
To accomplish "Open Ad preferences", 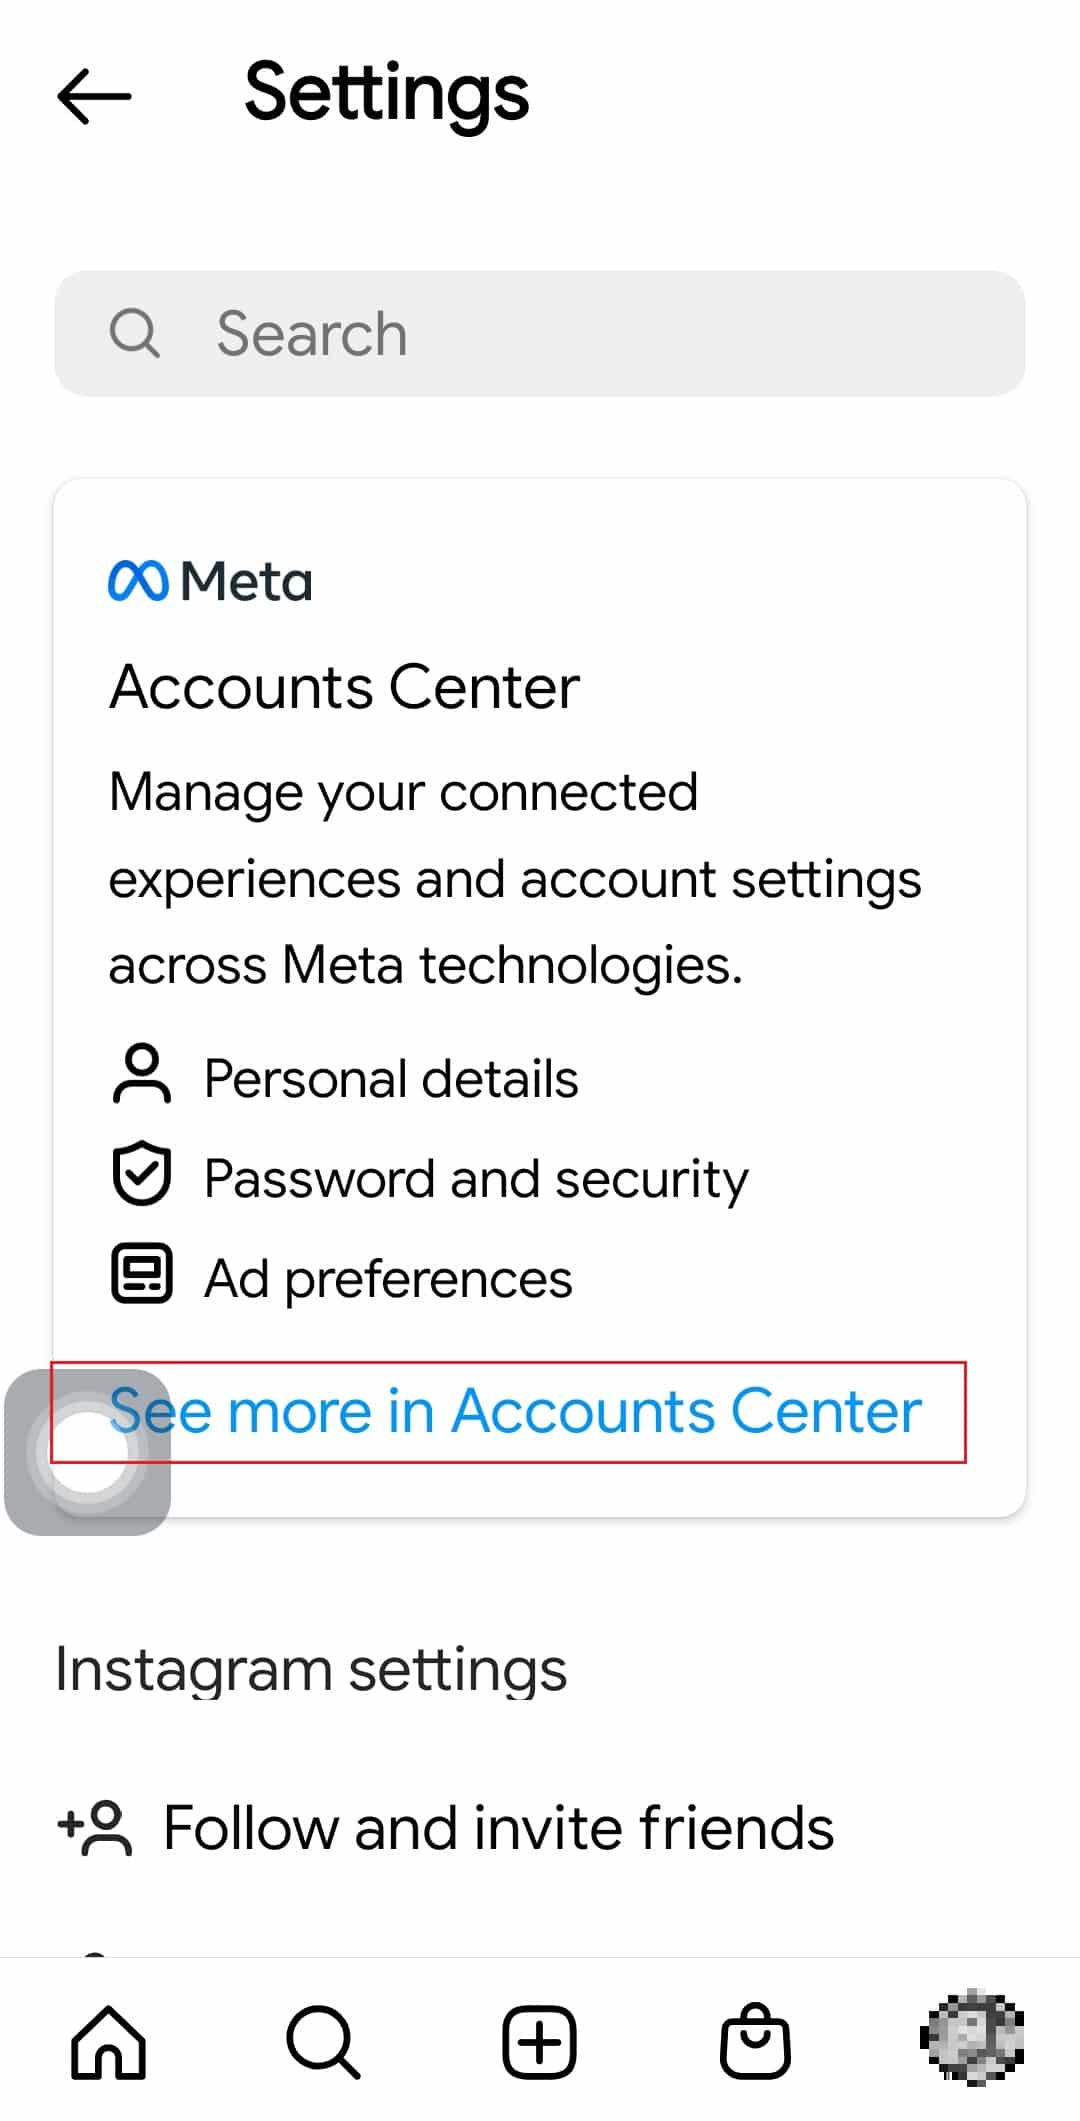I will tap(388, 1278).
